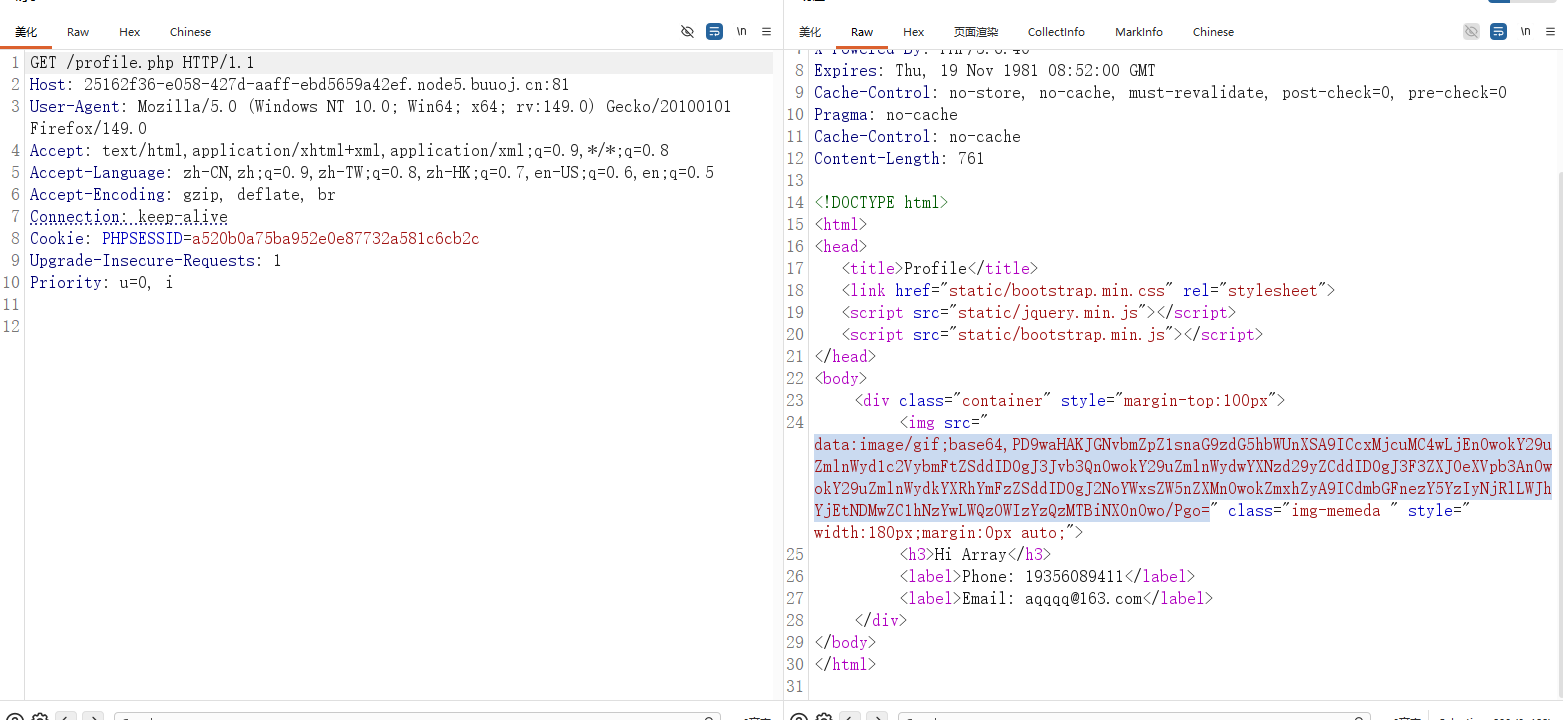
Task: Click the Accept text/html header line
Action: [349, 151]
